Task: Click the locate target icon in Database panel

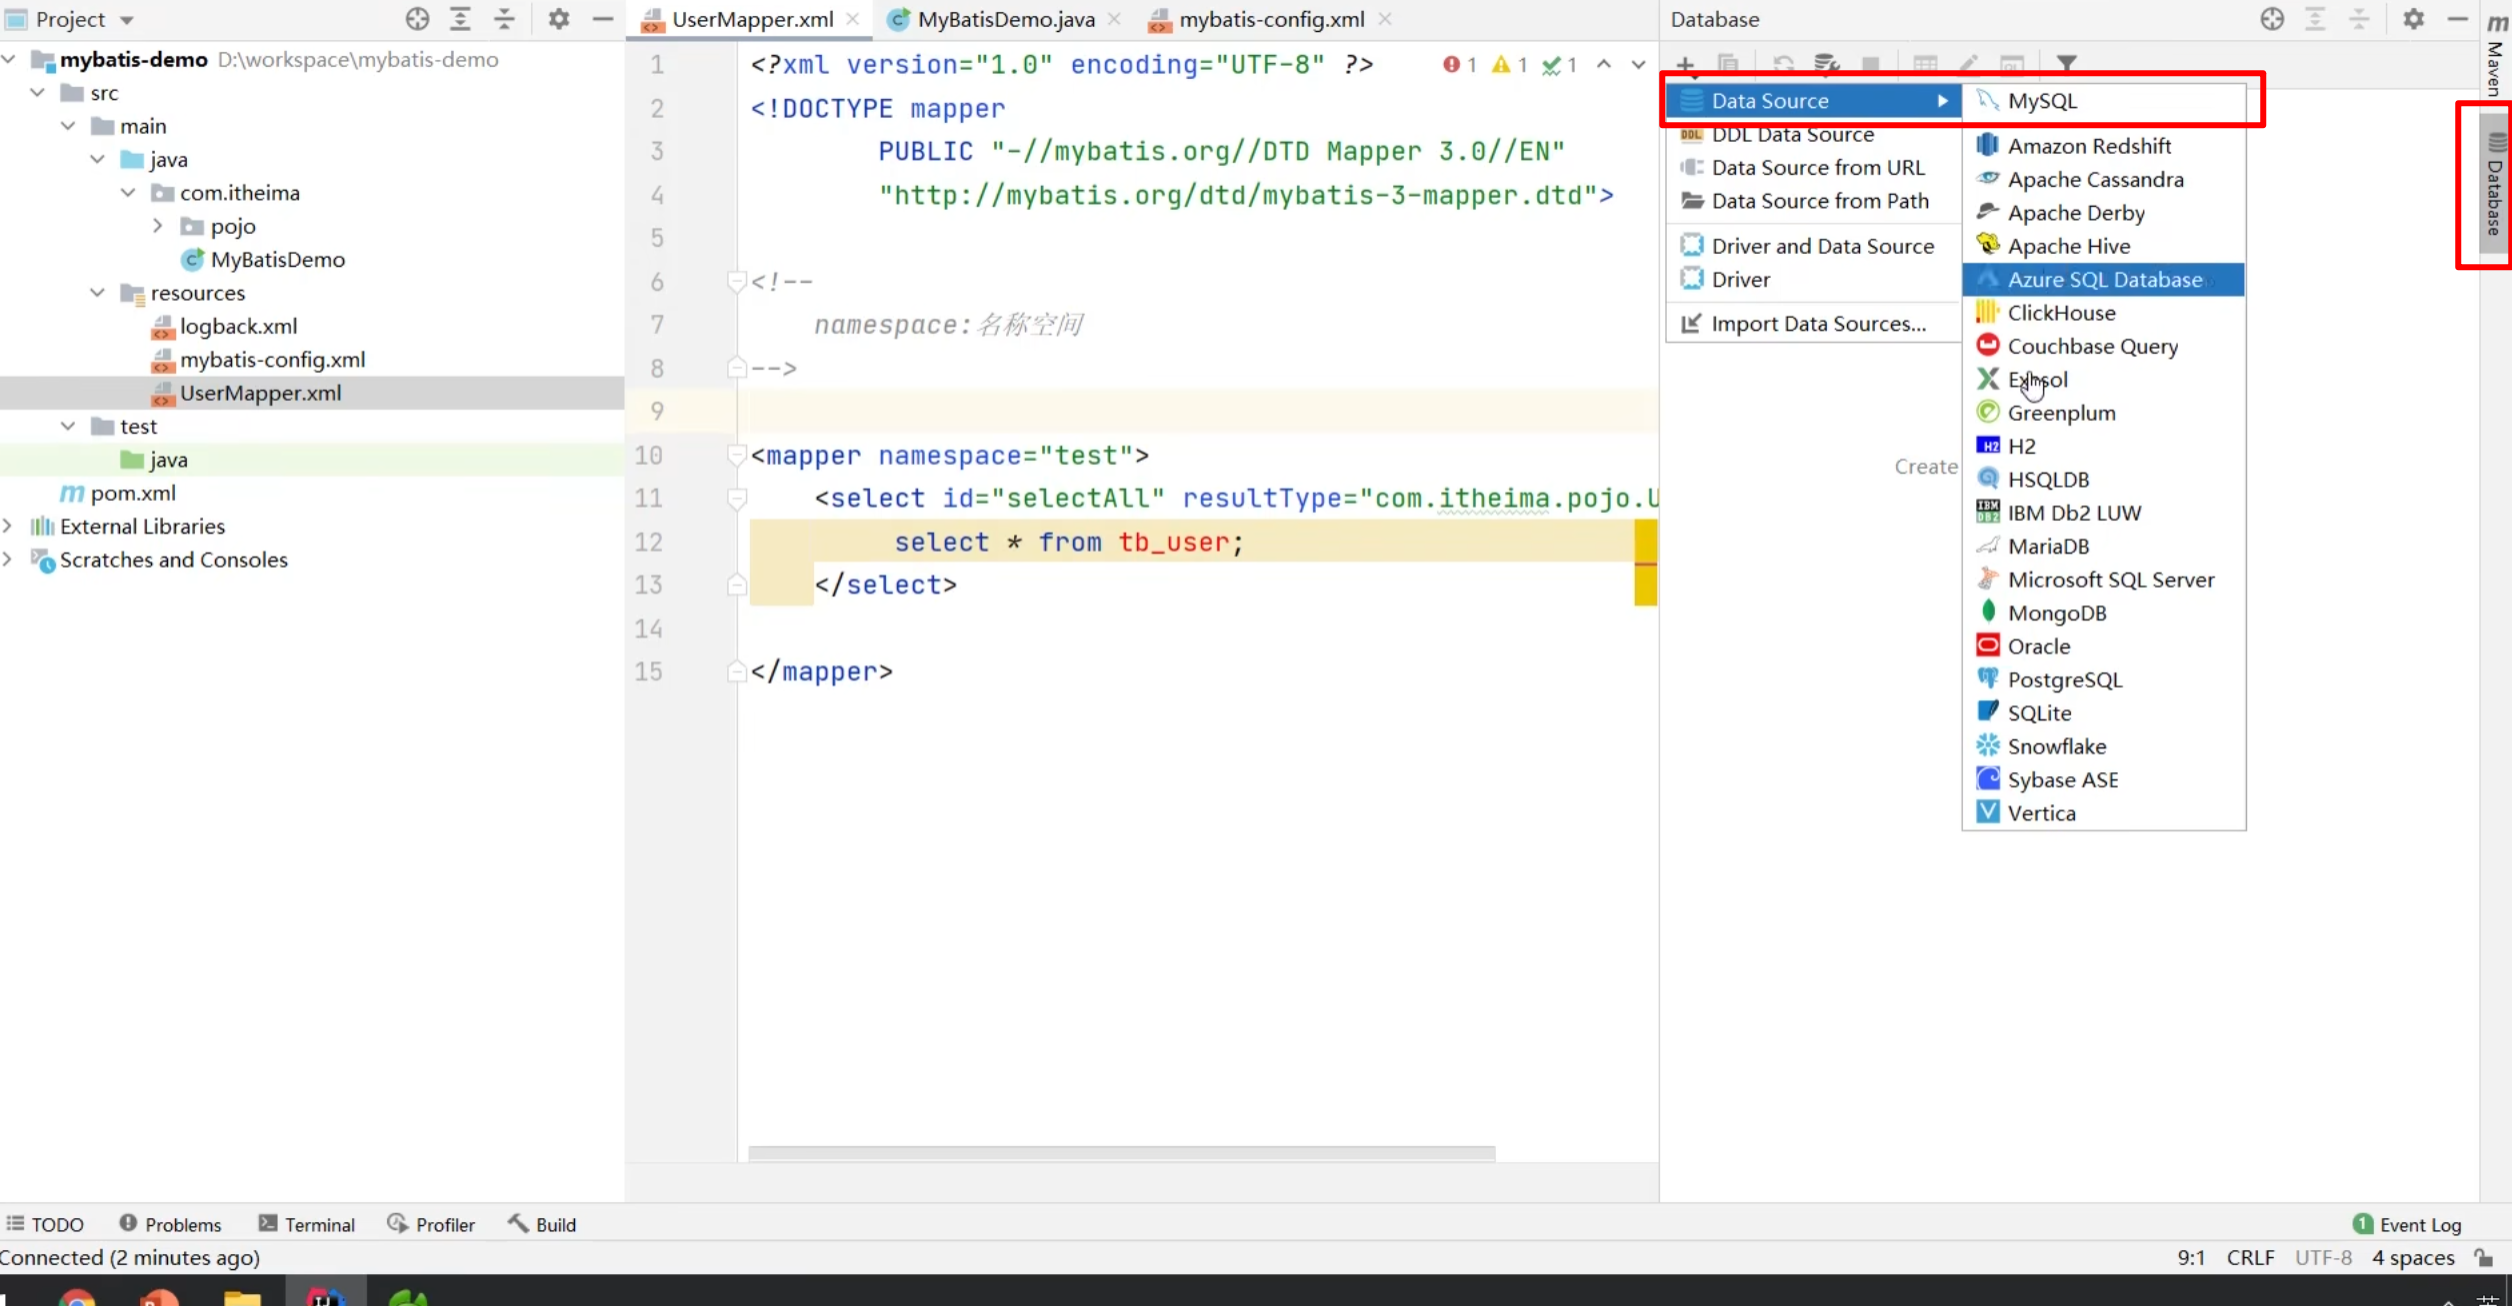Action: 2272,19
